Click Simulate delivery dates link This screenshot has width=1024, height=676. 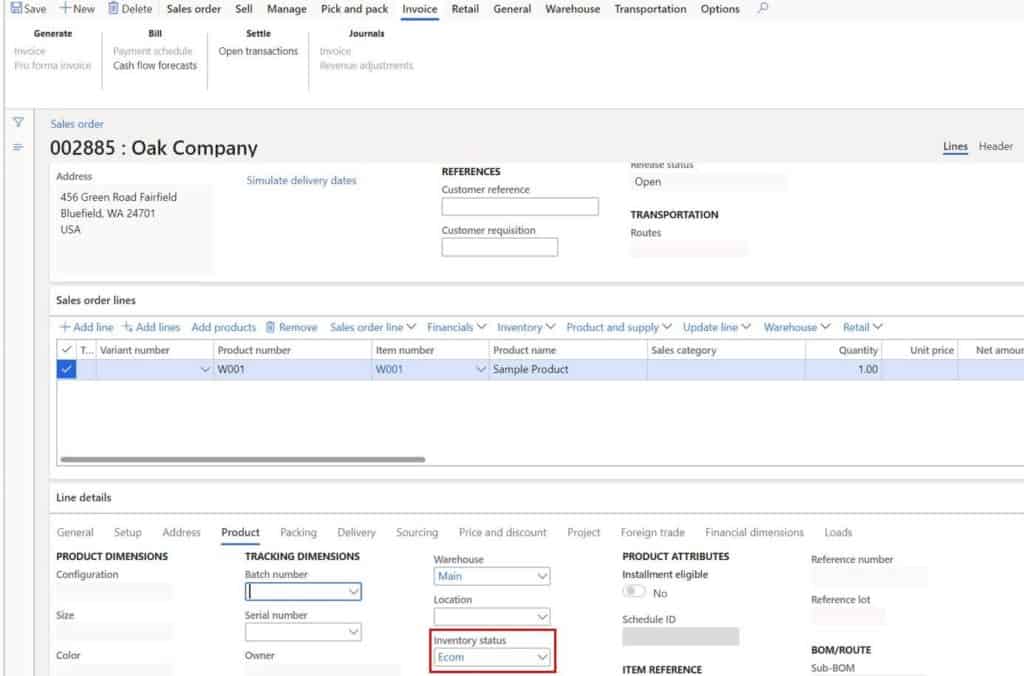(x=301, y=181)
